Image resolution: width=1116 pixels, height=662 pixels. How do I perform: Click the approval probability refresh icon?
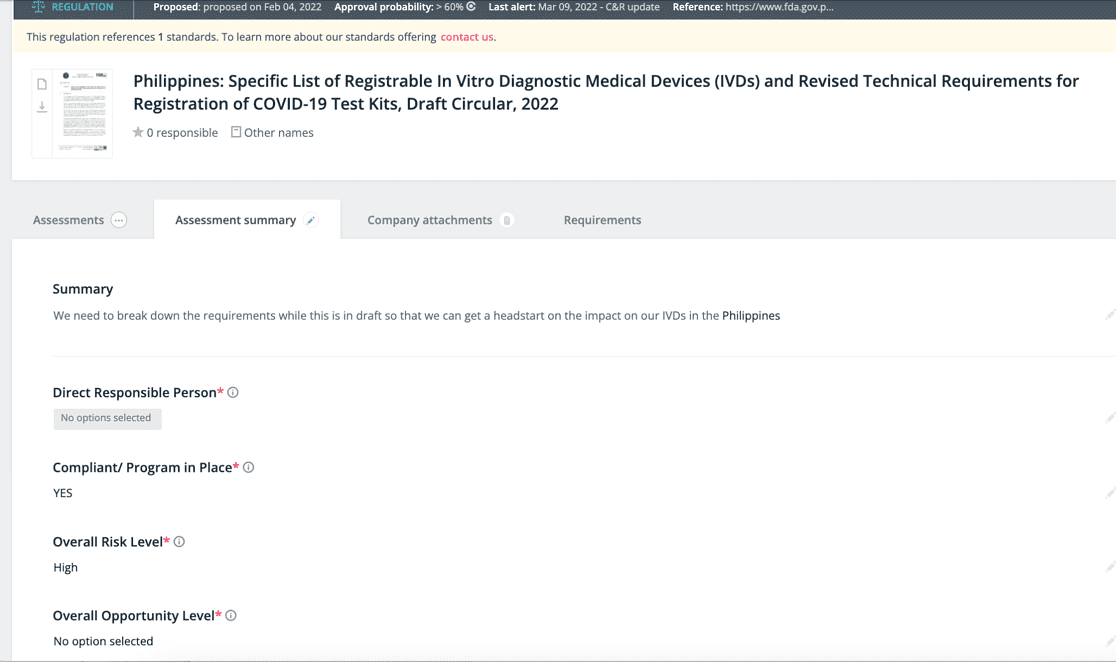[471, 7]
